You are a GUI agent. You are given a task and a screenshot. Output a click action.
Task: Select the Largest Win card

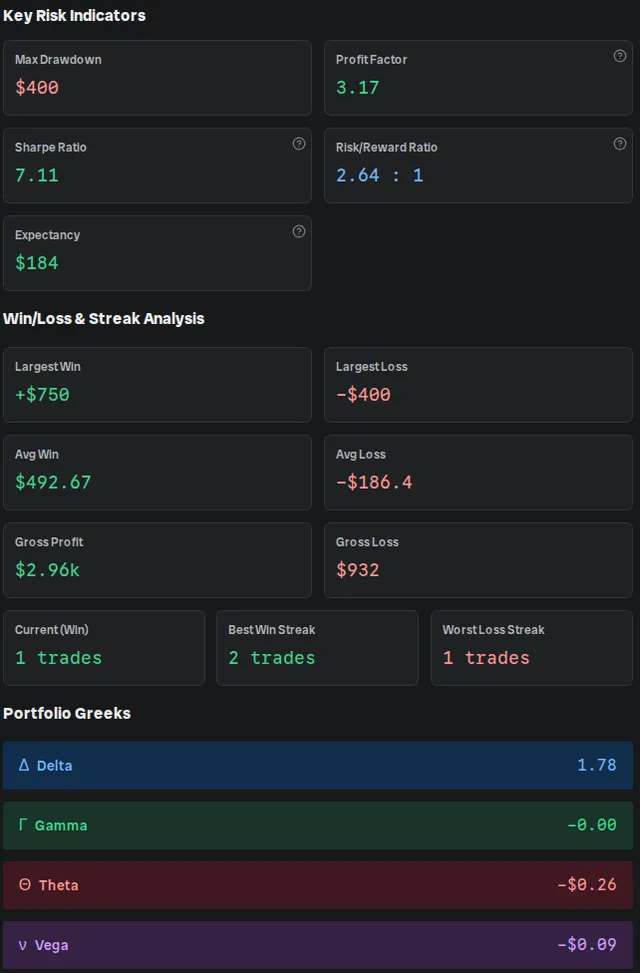pyautogui.click(x=157, y=385)
